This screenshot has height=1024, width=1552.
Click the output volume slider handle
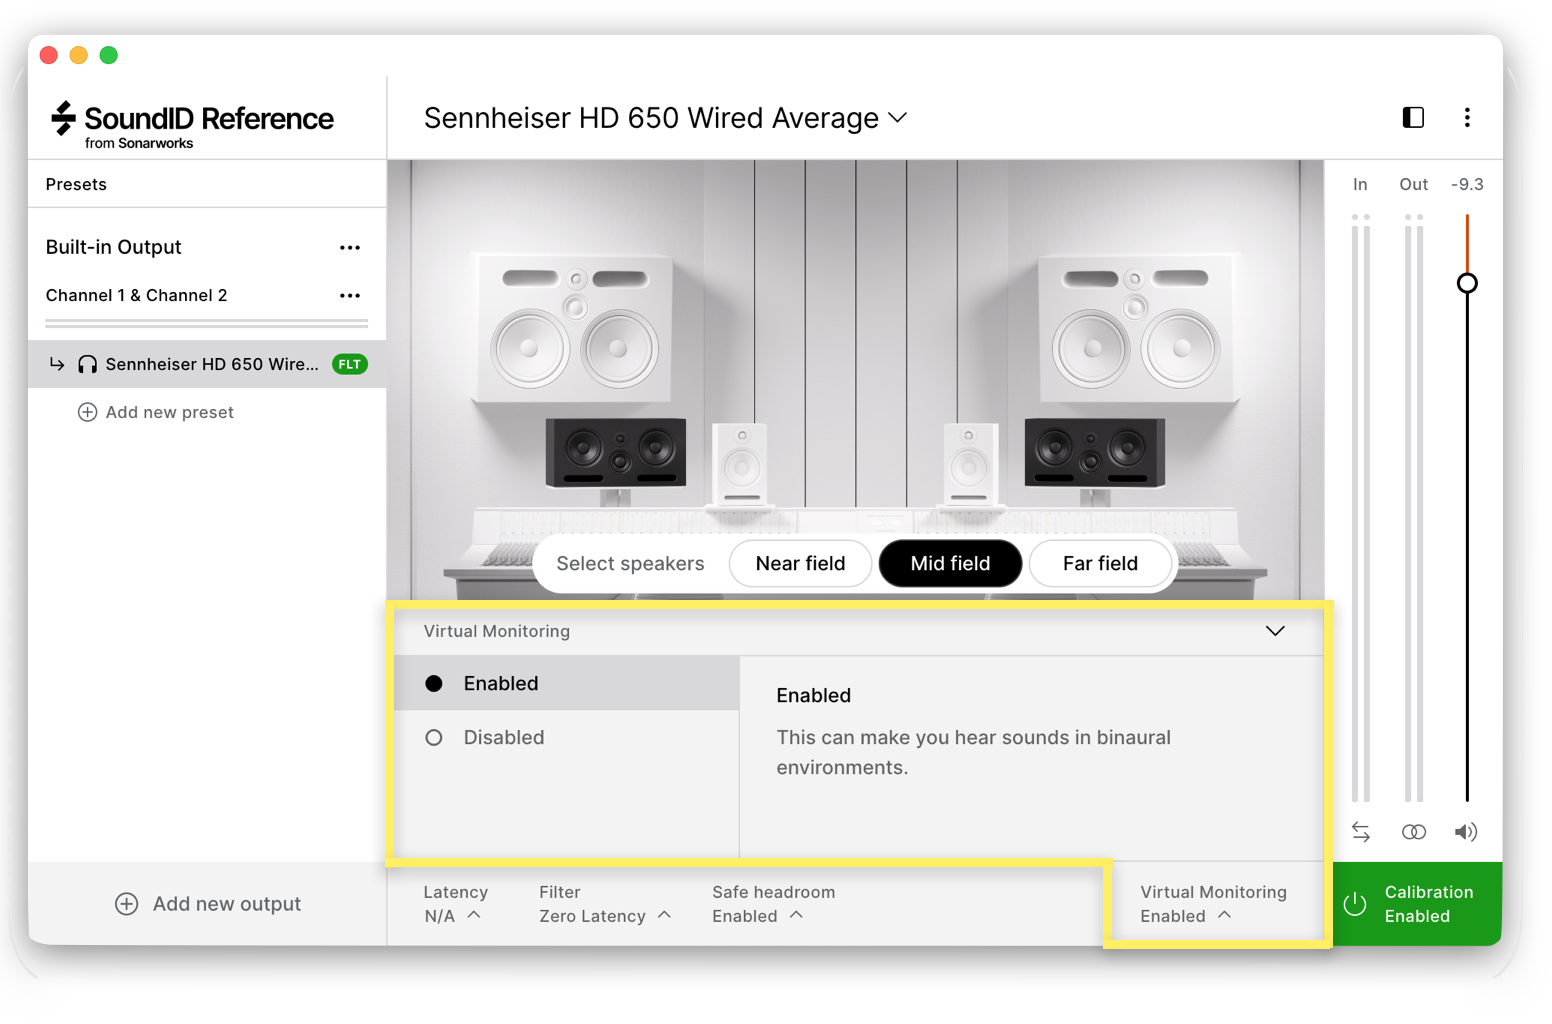pos(1467,283)
